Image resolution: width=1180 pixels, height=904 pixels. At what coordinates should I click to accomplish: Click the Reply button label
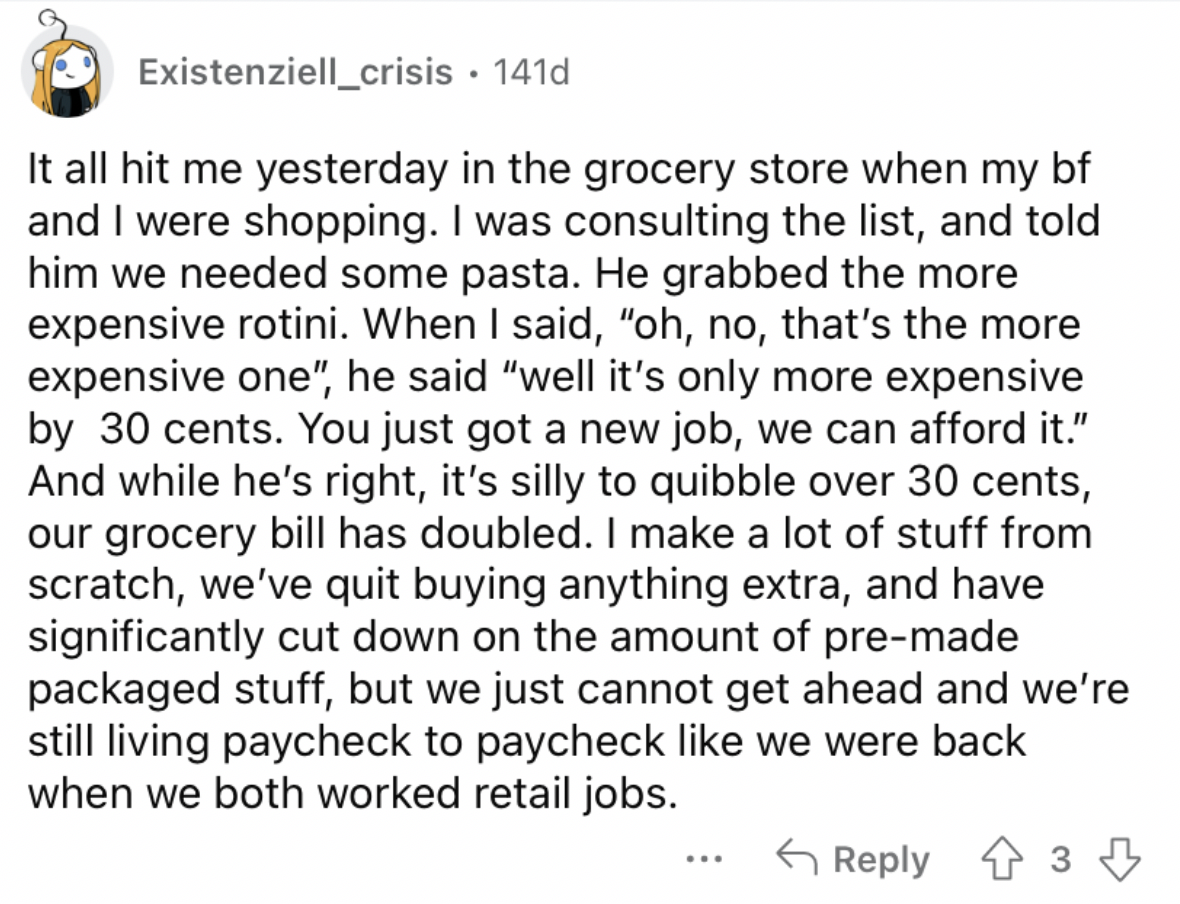click(881, 860)
